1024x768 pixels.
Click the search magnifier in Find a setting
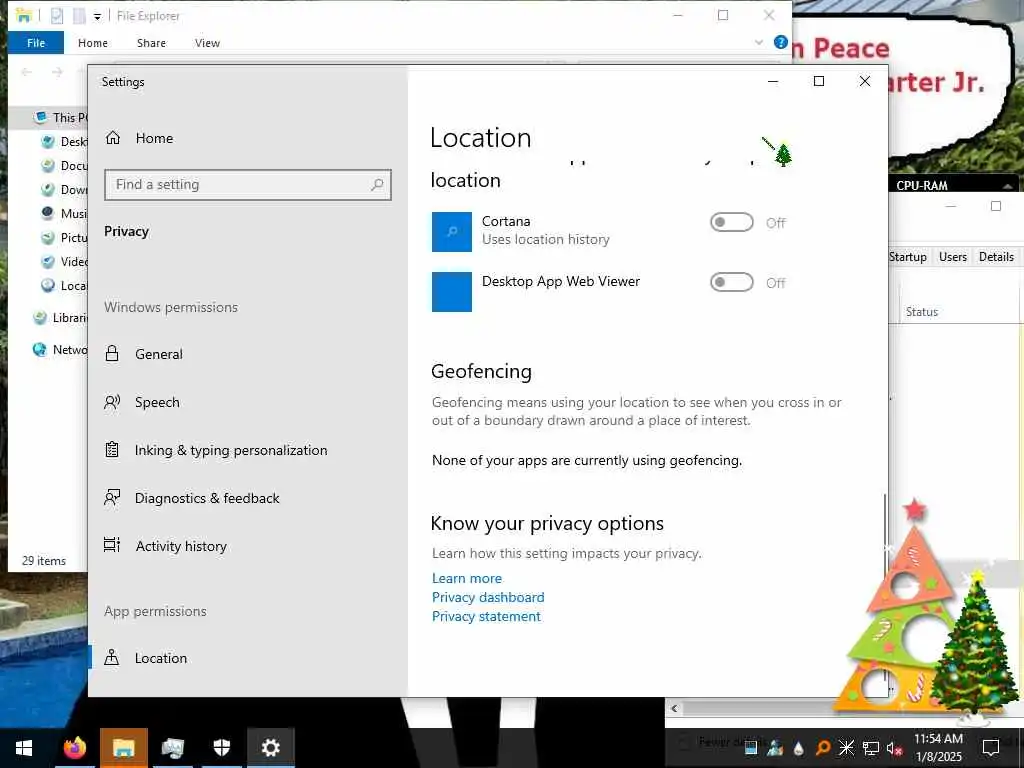point(377,185)
